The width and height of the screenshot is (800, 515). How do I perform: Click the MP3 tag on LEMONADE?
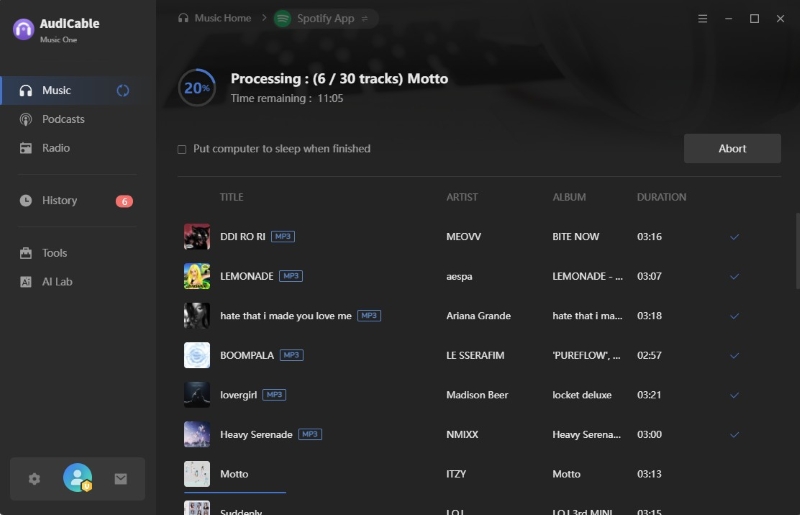291,276
